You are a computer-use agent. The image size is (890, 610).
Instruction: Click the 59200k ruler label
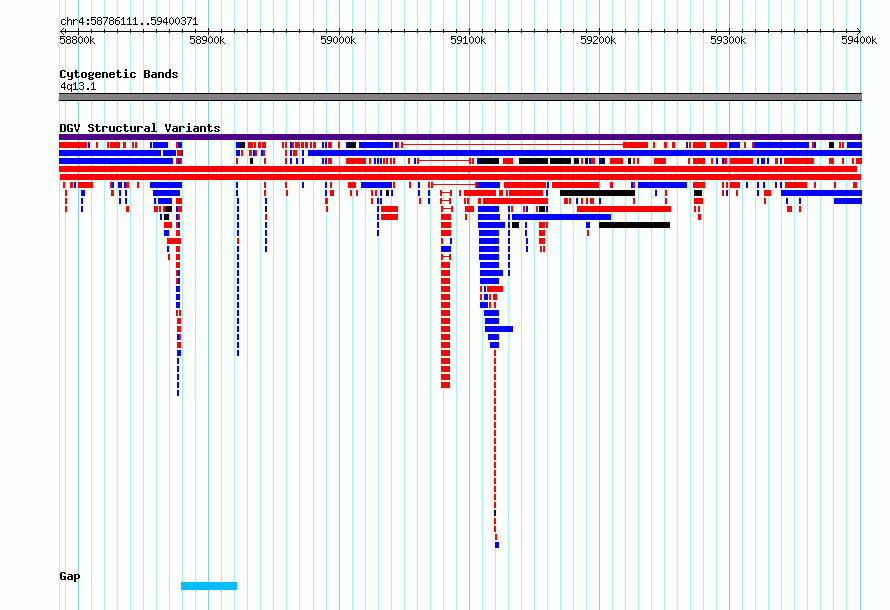(x=598, y=40)
